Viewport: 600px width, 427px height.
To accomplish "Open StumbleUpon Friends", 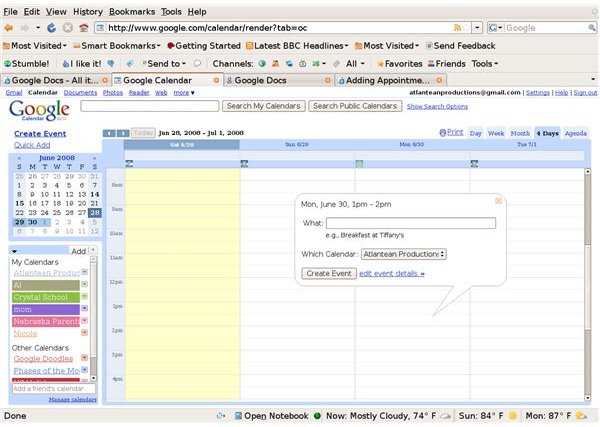I will pyautogui.click(x=446, y=64).
